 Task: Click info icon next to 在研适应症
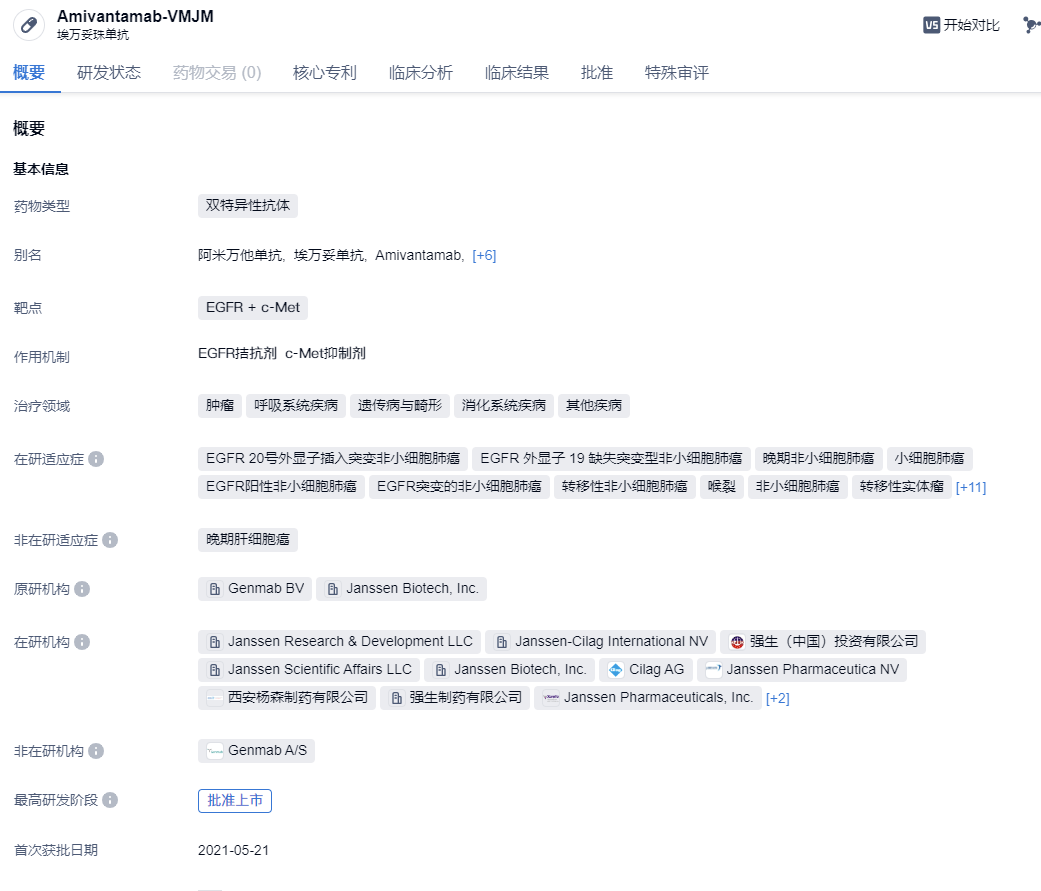[96, 459]
